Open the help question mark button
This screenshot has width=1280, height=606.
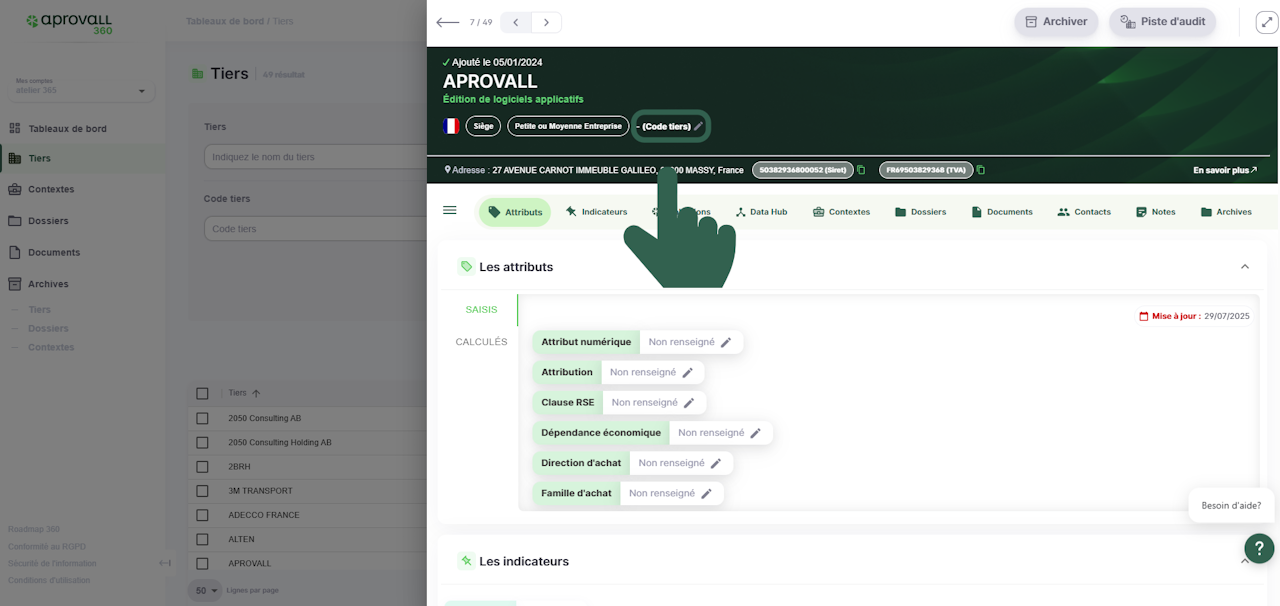coord(1259,548)
